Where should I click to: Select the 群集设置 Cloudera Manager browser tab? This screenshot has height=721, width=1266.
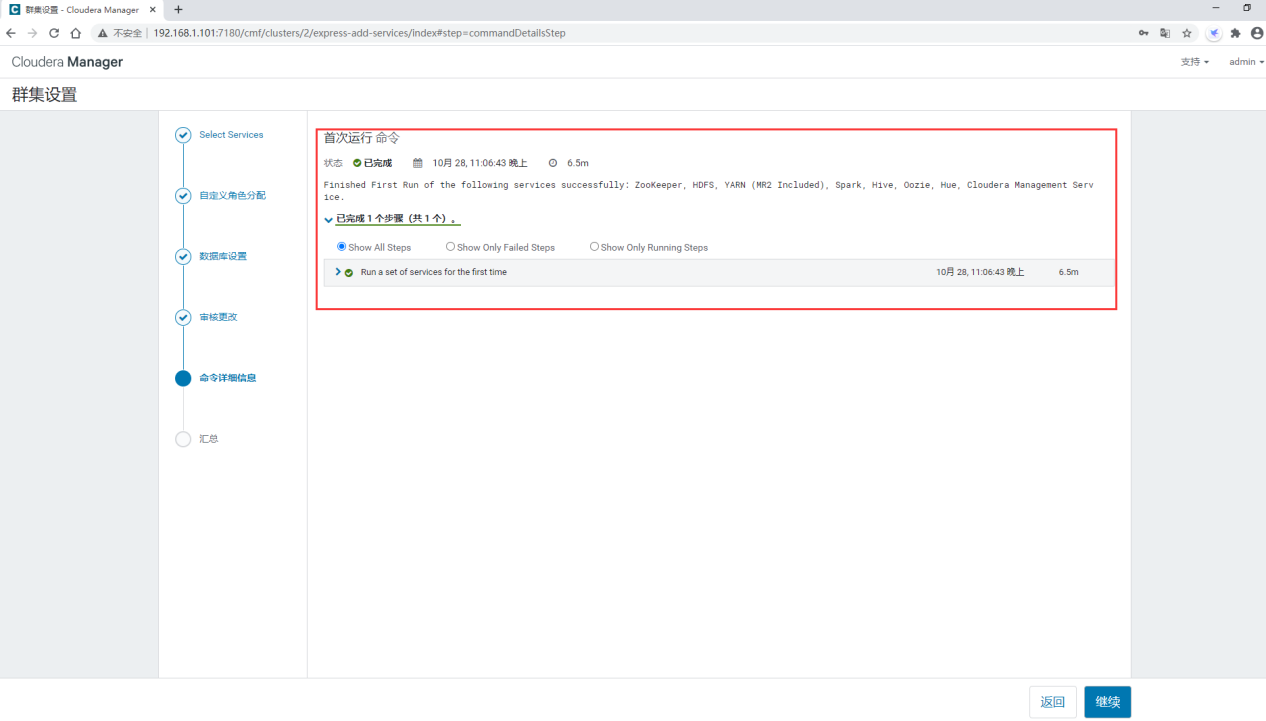[82, 9]
